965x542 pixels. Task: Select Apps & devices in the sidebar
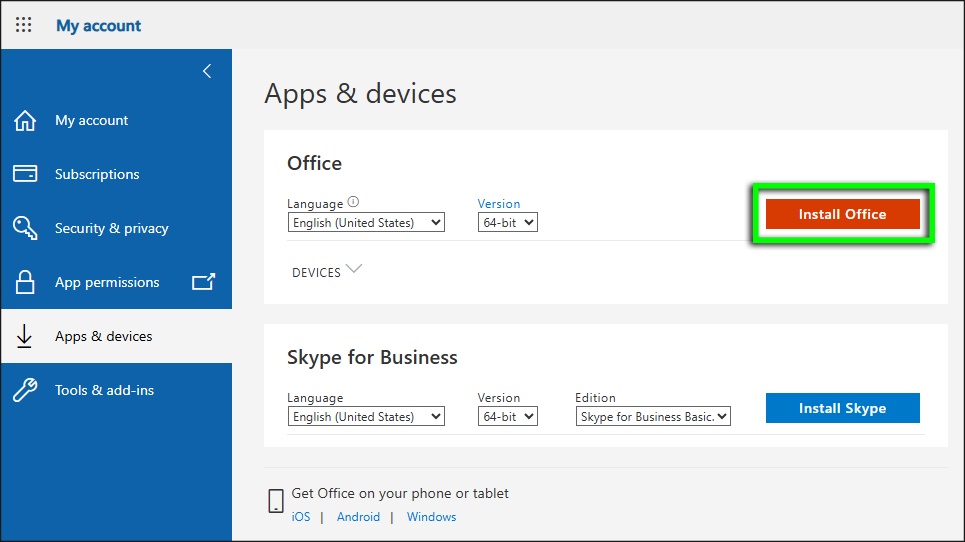[104, 336]
